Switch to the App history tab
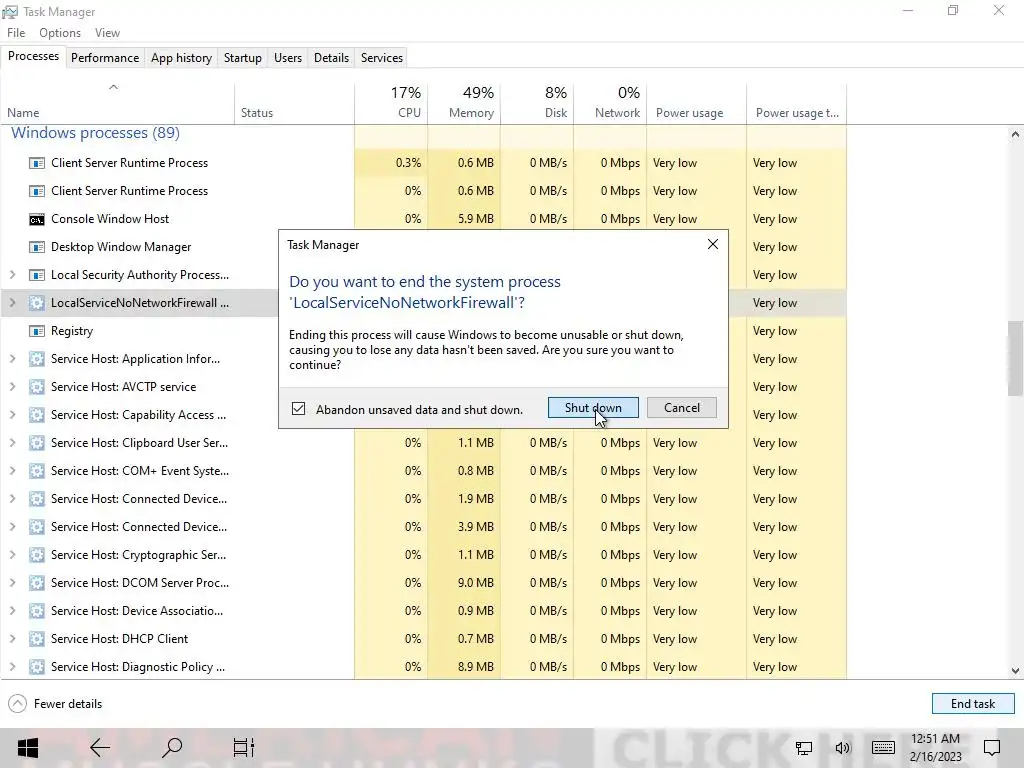This screenshot has height=768, width=1024. click(x=182, y=58)
